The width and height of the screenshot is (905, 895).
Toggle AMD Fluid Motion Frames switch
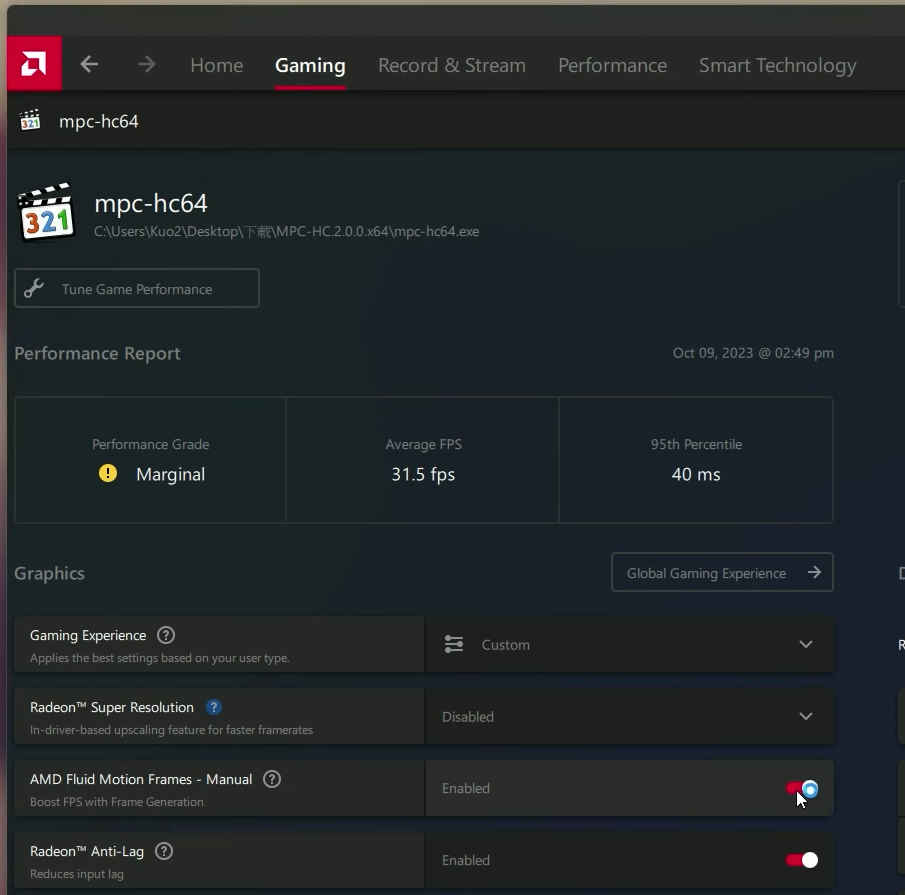(802, 788)
